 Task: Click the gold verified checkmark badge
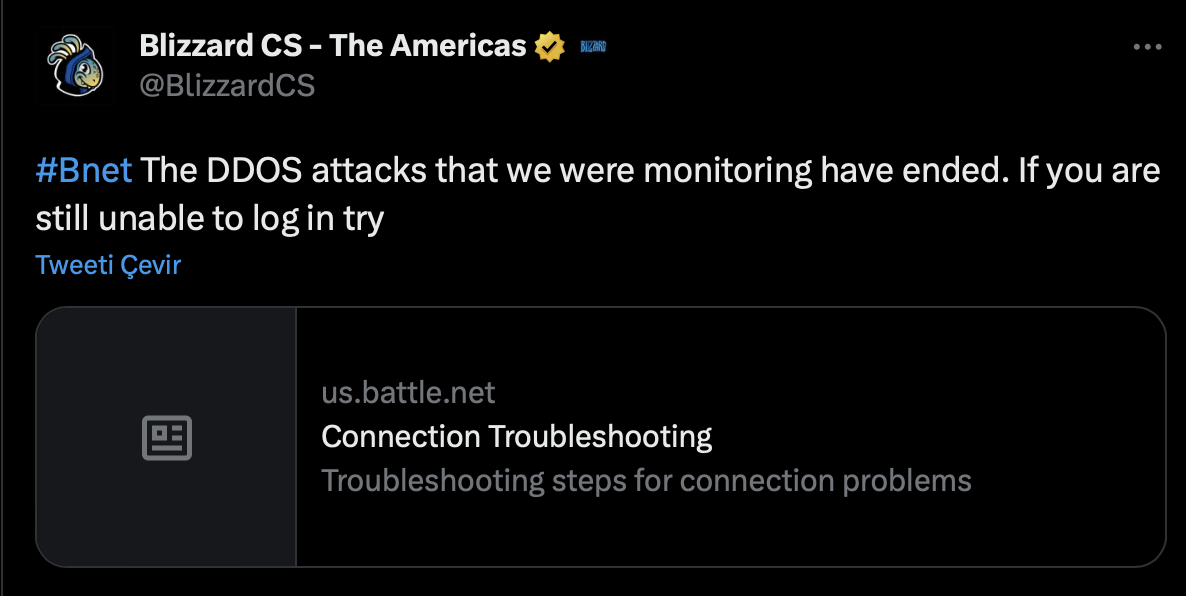pos(548,46)
